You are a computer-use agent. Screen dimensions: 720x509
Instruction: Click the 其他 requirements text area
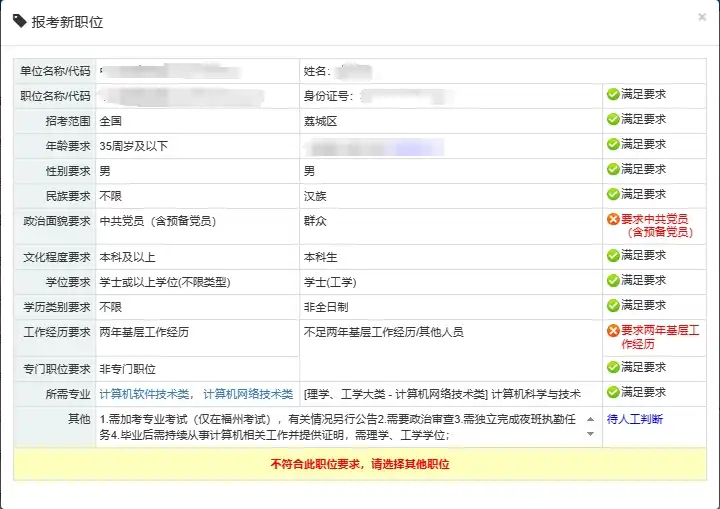[x=340, y=427]
